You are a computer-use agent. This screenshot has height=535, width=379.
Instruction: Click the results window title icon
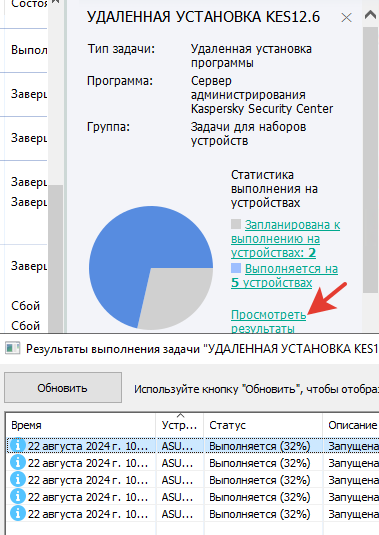click(13, 349)
